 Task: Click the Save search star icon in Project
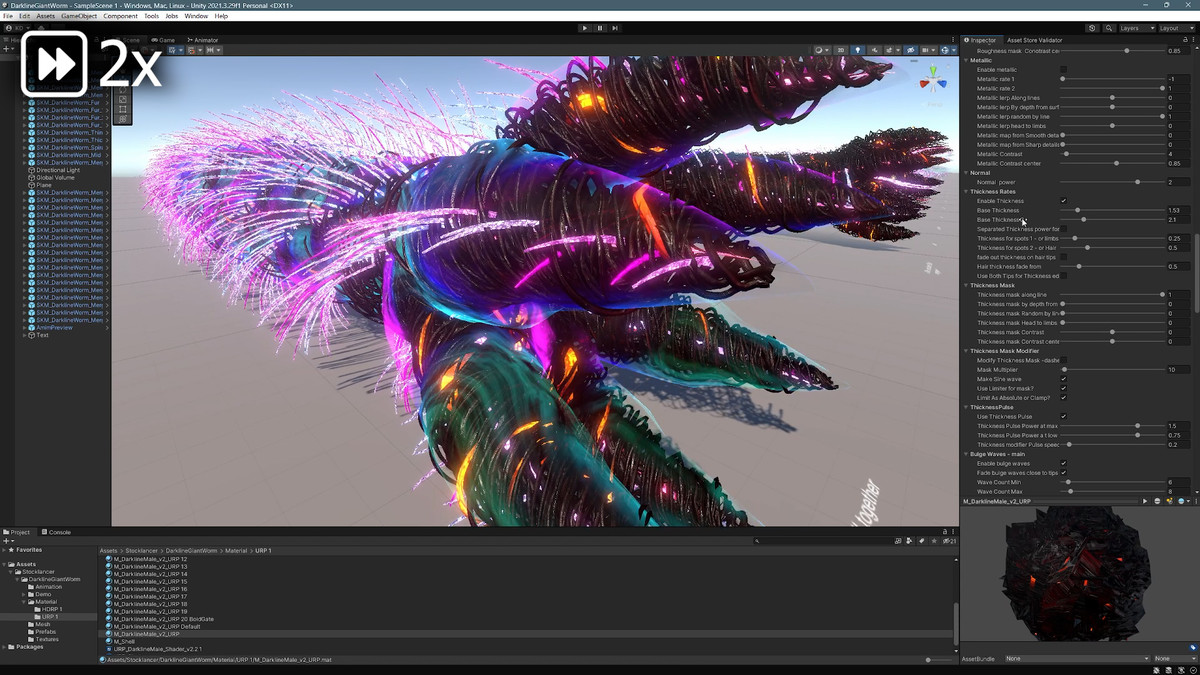[934, 541]
